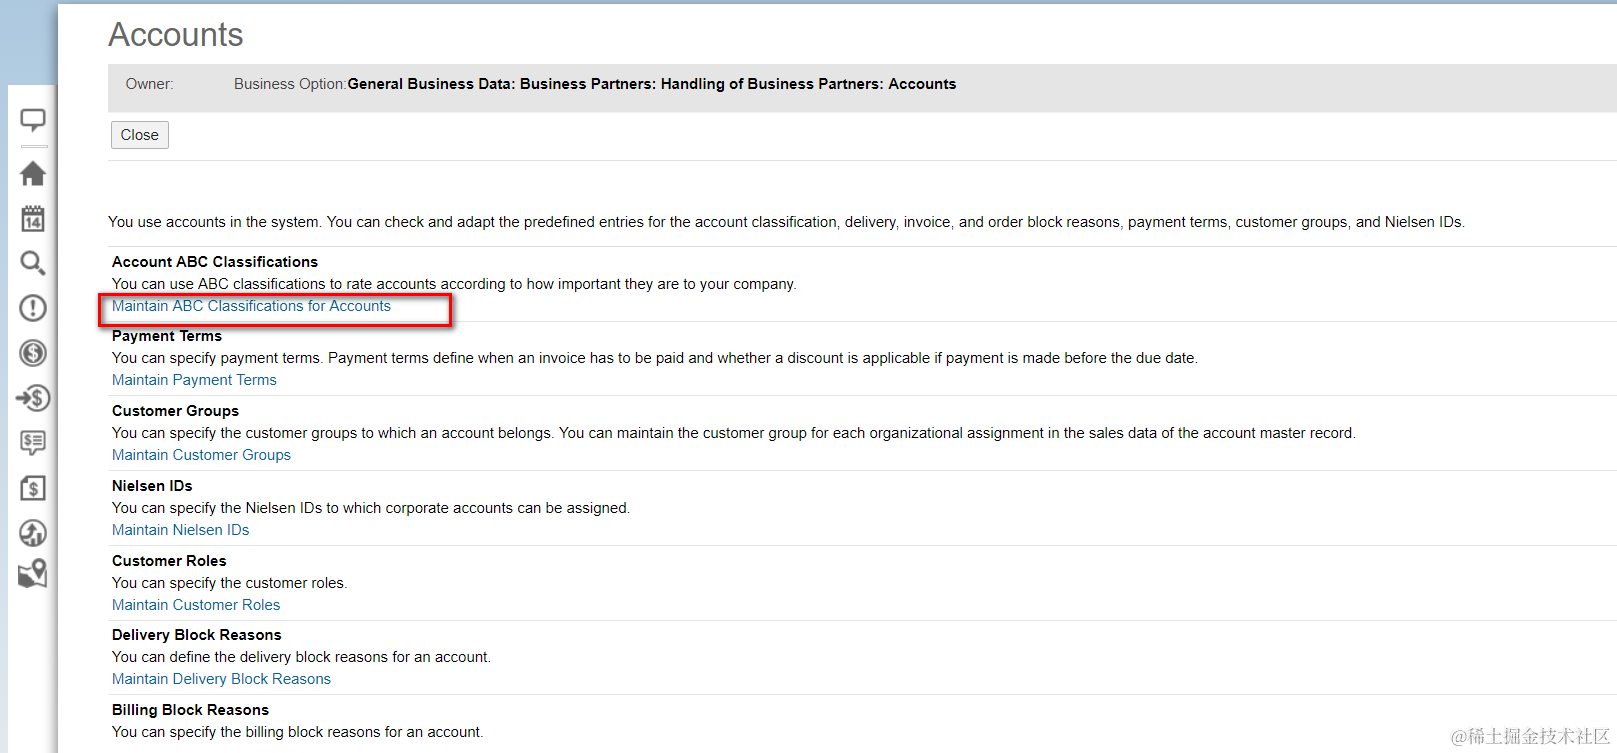
Task: Click Account ABC Classifications heading
Action: coord(215,262)
